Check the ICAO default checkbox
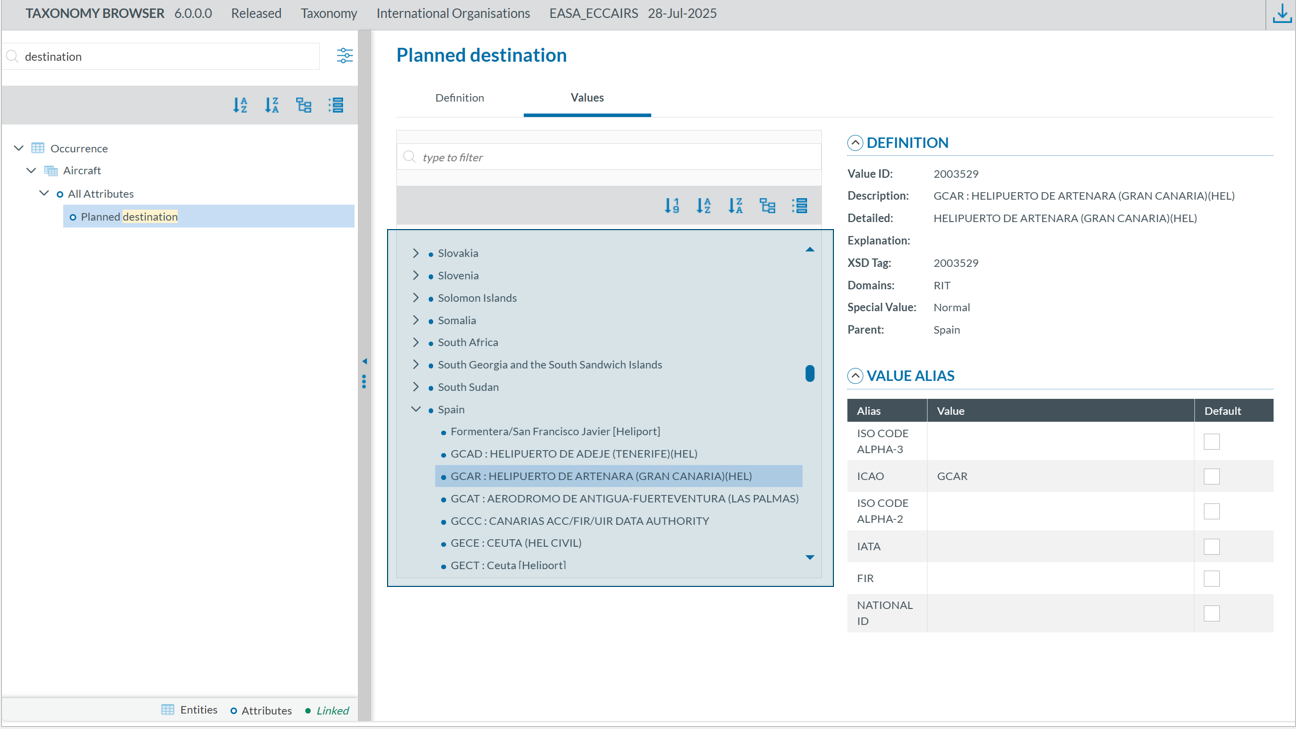Screen dimensions: 1296x729 coord(1211,477)
